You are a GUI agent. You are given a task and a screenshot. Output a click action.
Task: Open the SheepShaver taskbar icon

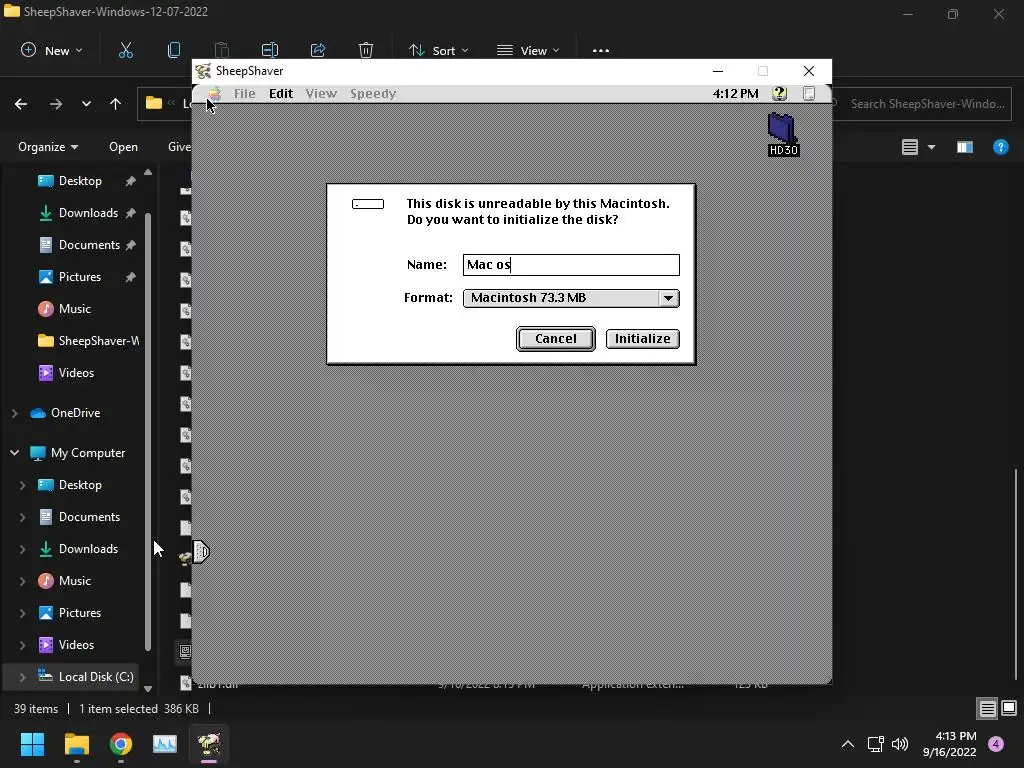click(209, 744)
